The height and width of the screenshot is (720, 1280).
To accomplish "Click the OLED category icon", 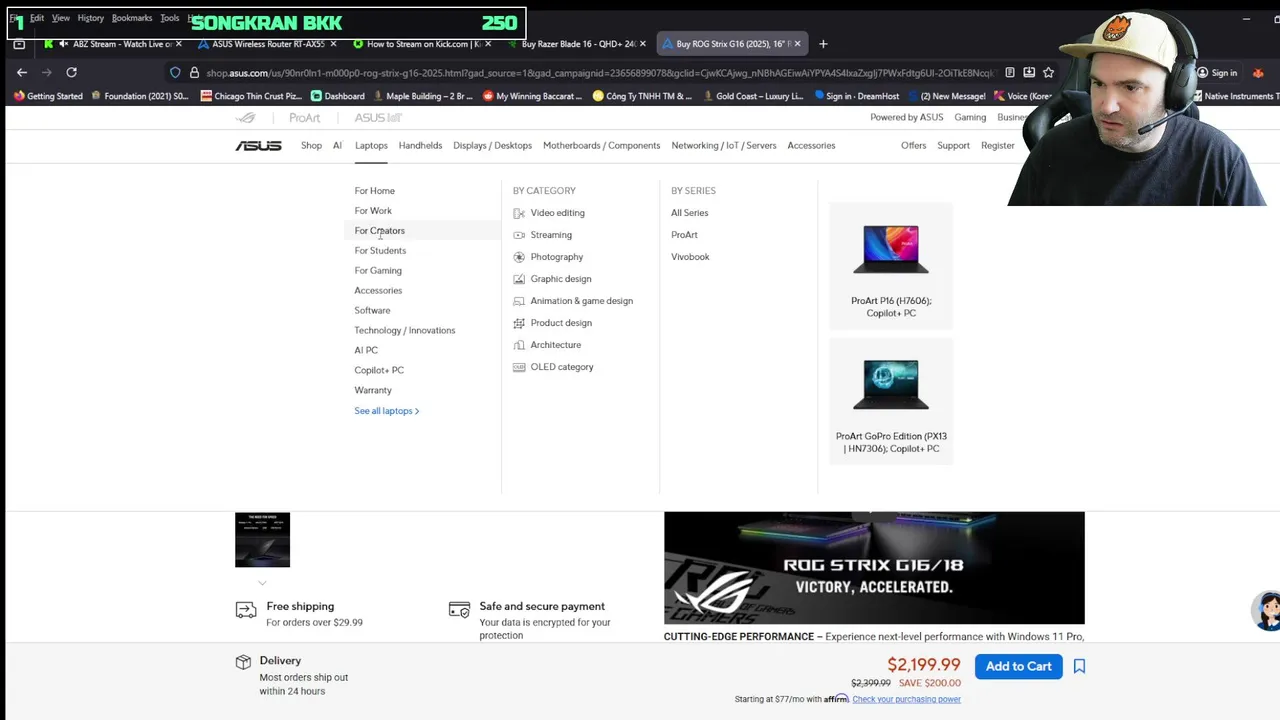I will point(519,367).
